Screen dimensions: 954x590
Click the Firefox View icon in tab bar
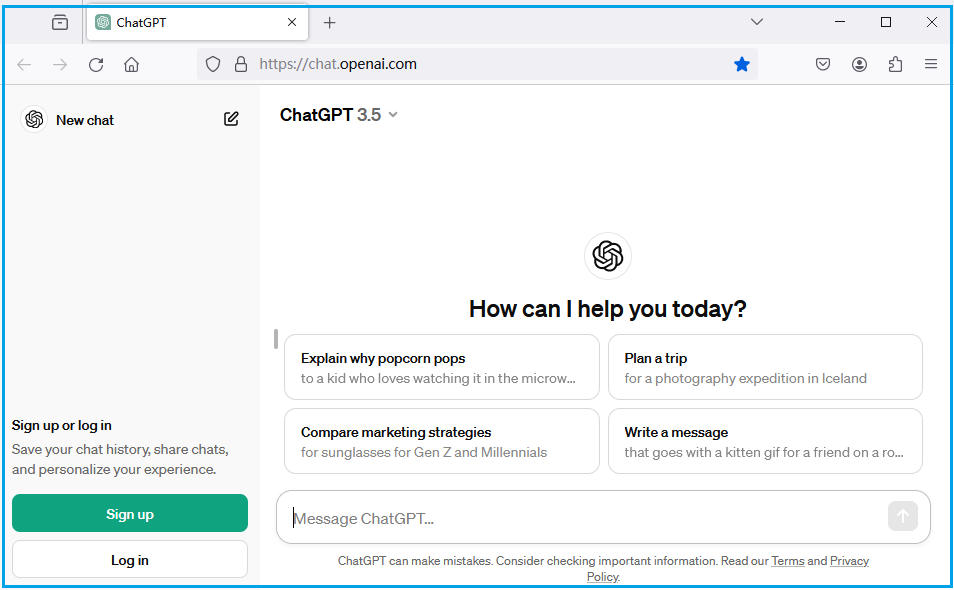(x=60, y=23)
